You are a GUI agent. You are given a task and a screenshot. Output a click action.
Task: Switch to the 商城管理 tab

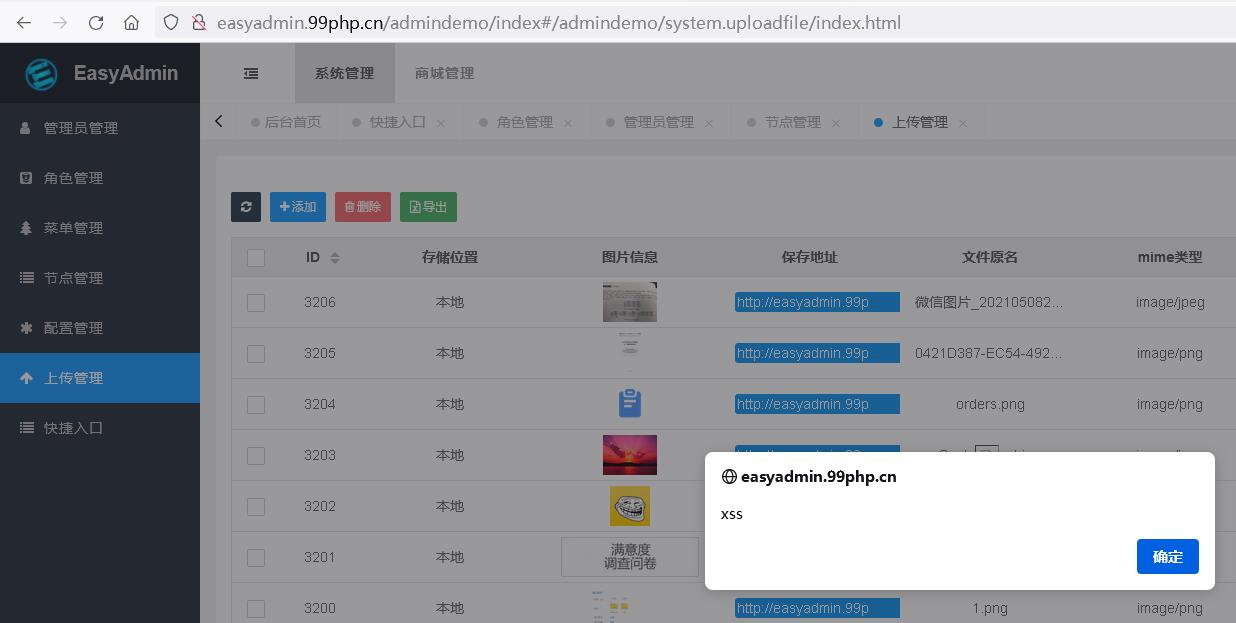pos(443,73)
